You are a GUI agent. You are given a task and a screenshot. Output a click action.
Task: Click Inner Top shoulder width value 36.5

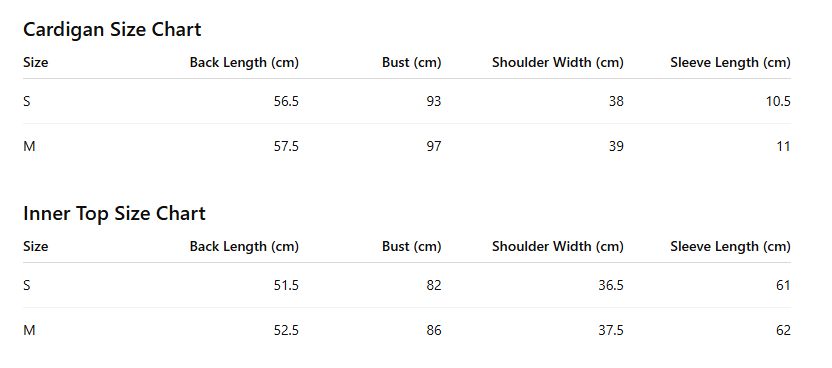click(x=611, y=285)
